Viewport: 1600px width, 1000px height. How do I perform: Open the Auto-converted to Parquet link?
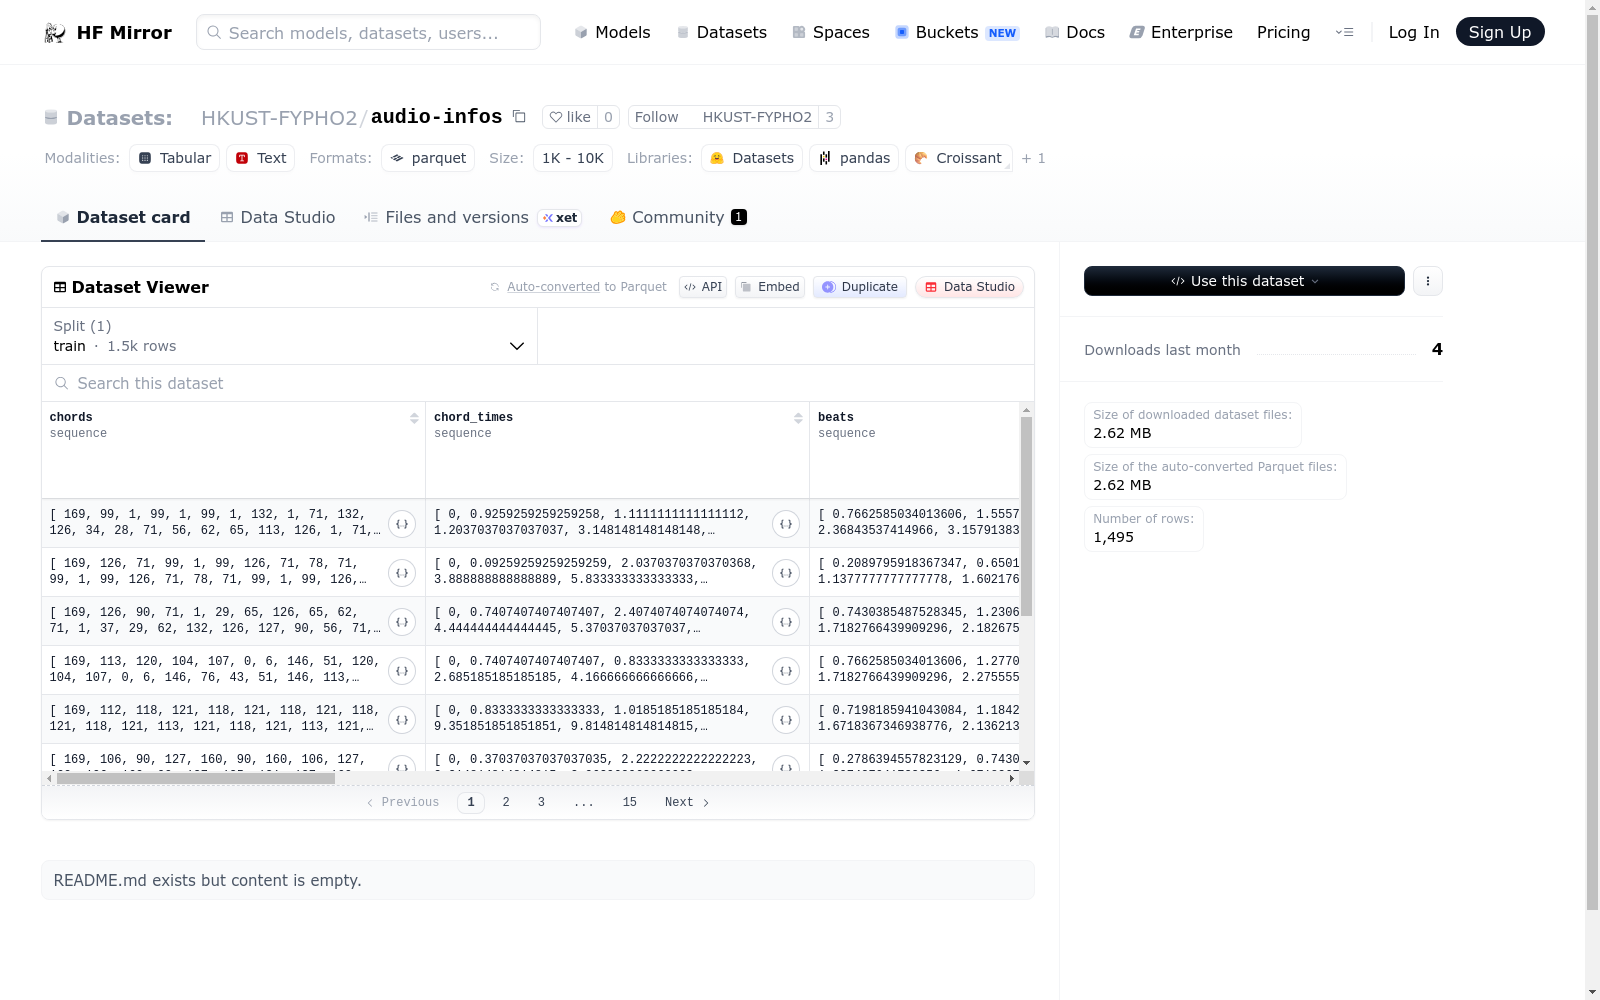coord(586,287)
